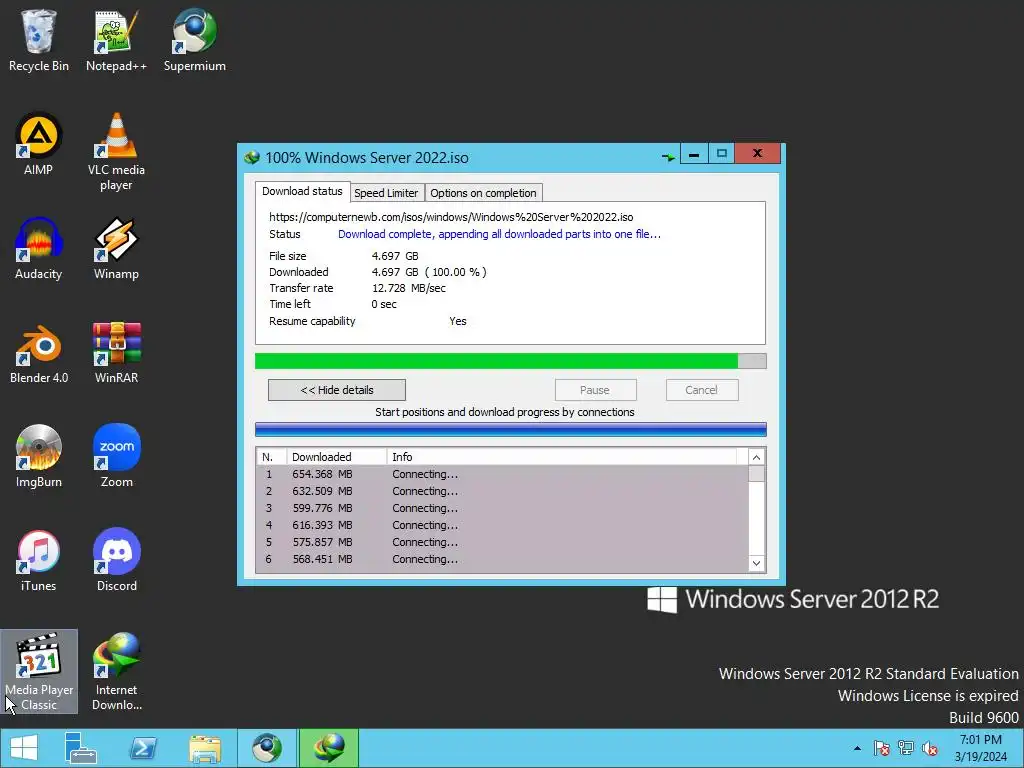Click the Audacity desktop icon
This screenshot has width=1024, height=768.
pos(39,248)
